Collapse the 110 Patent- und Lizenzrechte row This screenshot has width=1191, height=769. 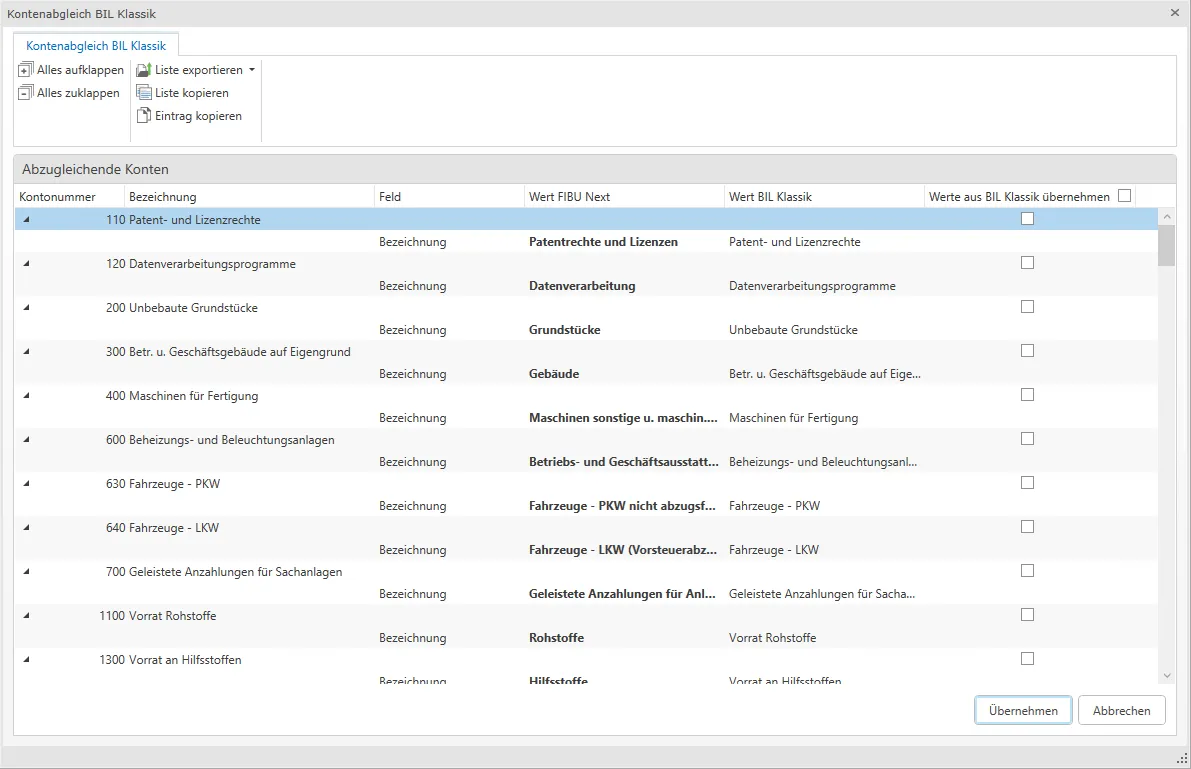pyautogui.click(x=27, y=220)
